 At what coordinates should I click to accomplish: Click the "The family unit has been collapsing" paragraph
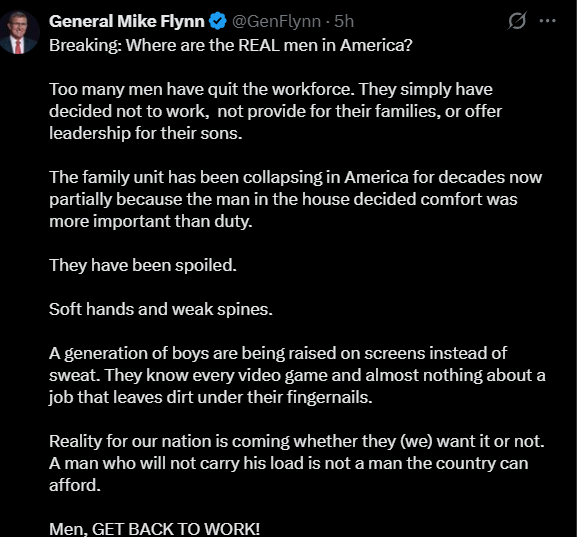pyautogui.click(x=295, y=199)
